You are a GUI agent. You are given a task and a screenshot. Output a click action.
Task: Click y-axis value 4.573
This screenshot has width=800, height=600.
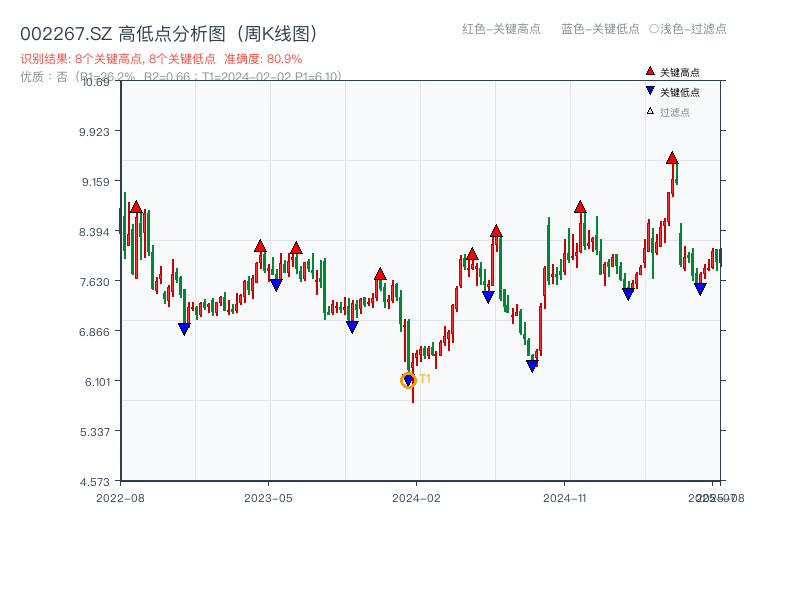pyautogui.click(x=94, y=482)
